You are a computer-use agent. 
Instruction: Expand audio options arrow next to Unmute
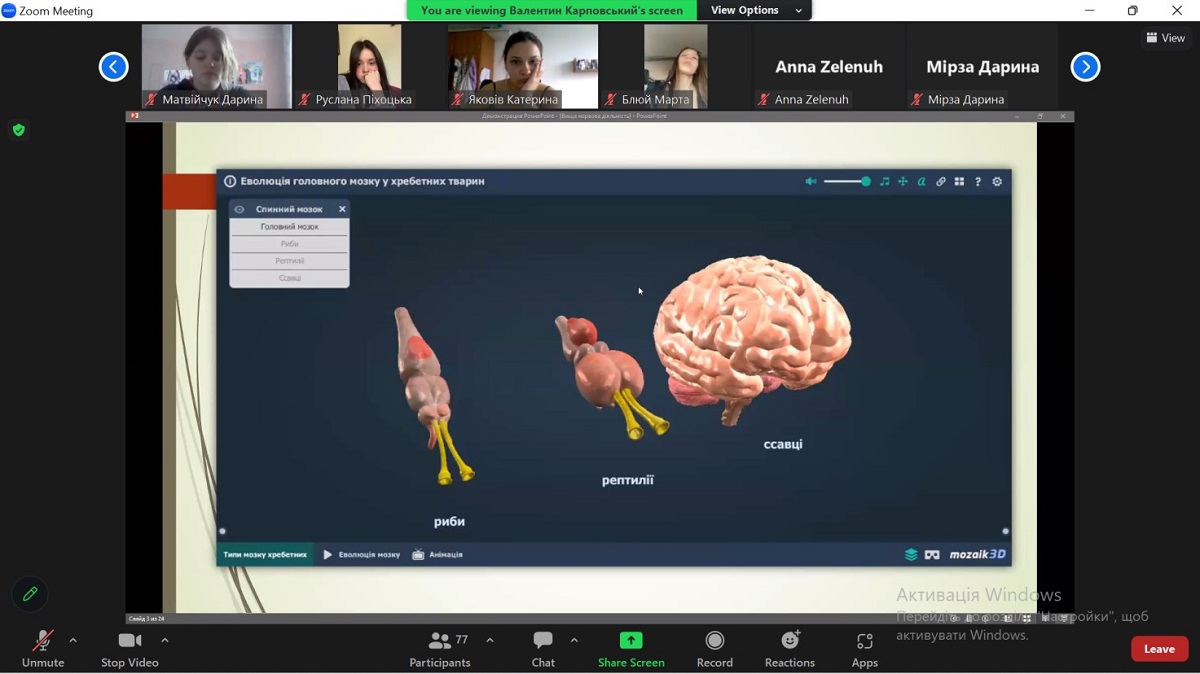click(73, 640)
